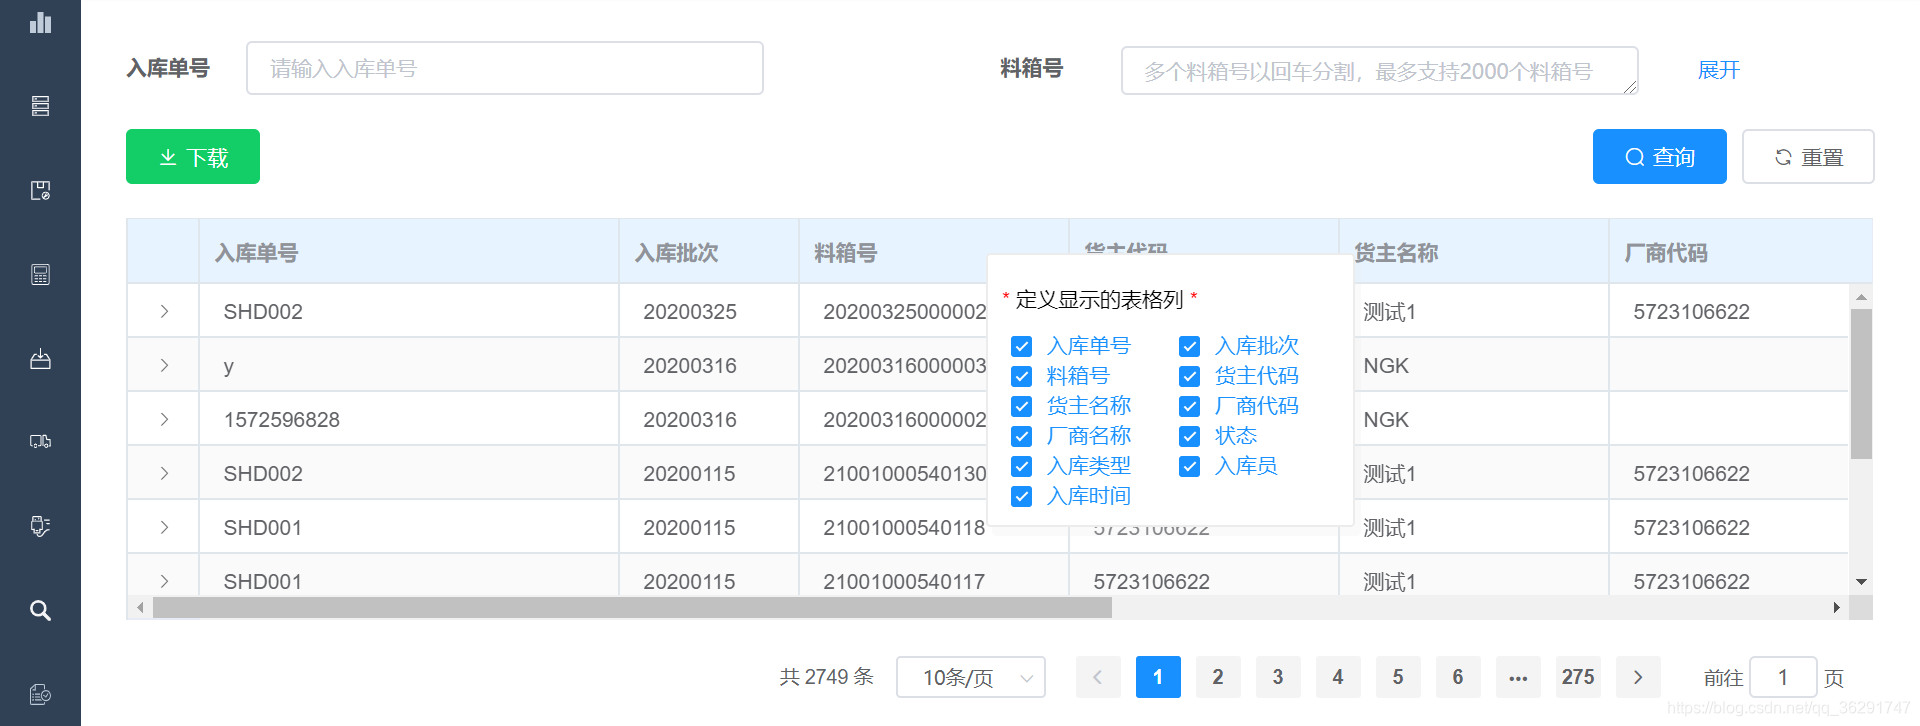Expand the SHD001 row with 21001000540118
1920x726 pixels.
point(164,527)
